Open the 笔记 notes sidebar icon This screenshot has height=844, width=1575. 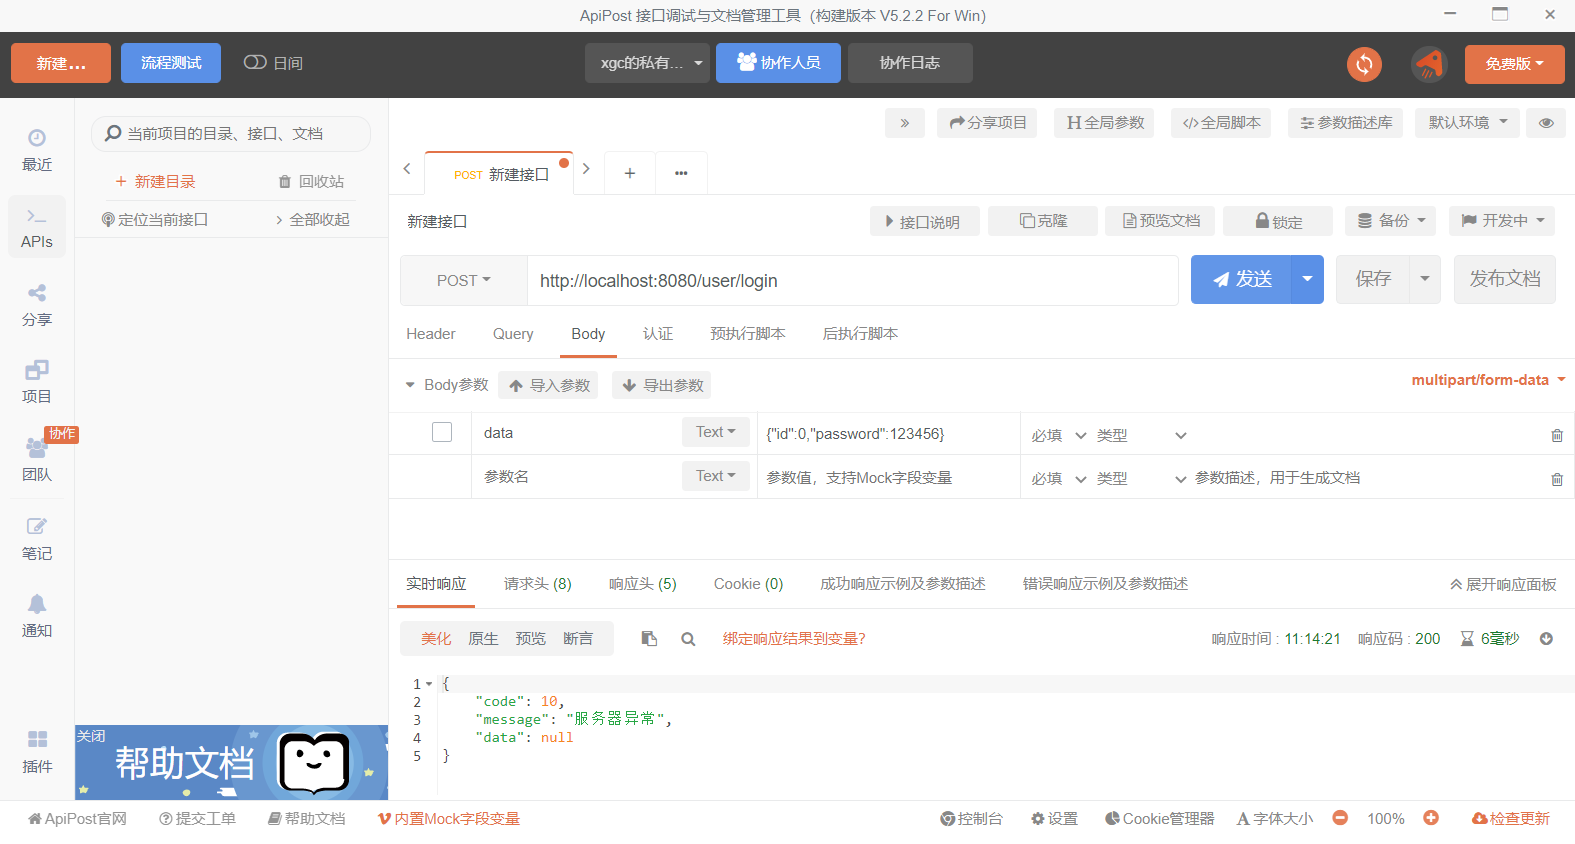[x=37, y=538]
